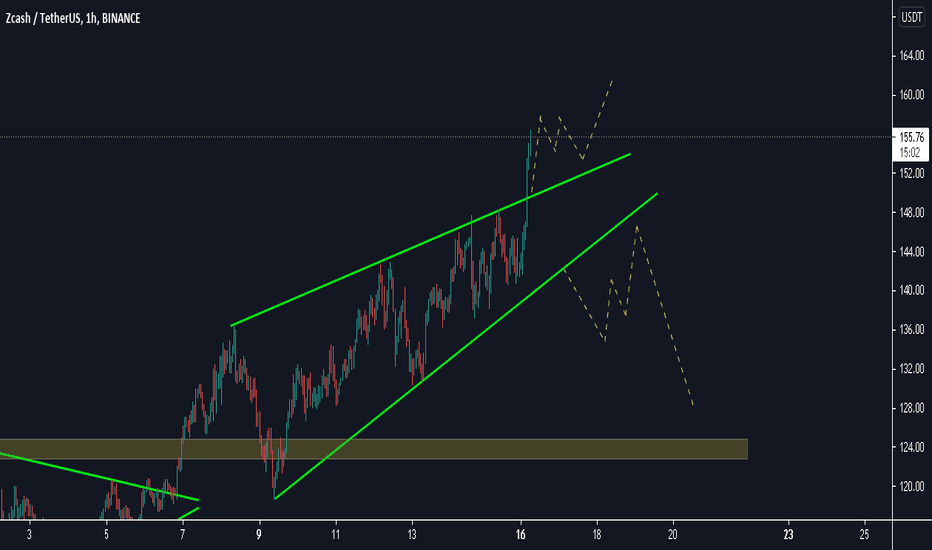The image size is (932, 550).
Task: Click date 23 on time axis
Action: coord(788,535)
